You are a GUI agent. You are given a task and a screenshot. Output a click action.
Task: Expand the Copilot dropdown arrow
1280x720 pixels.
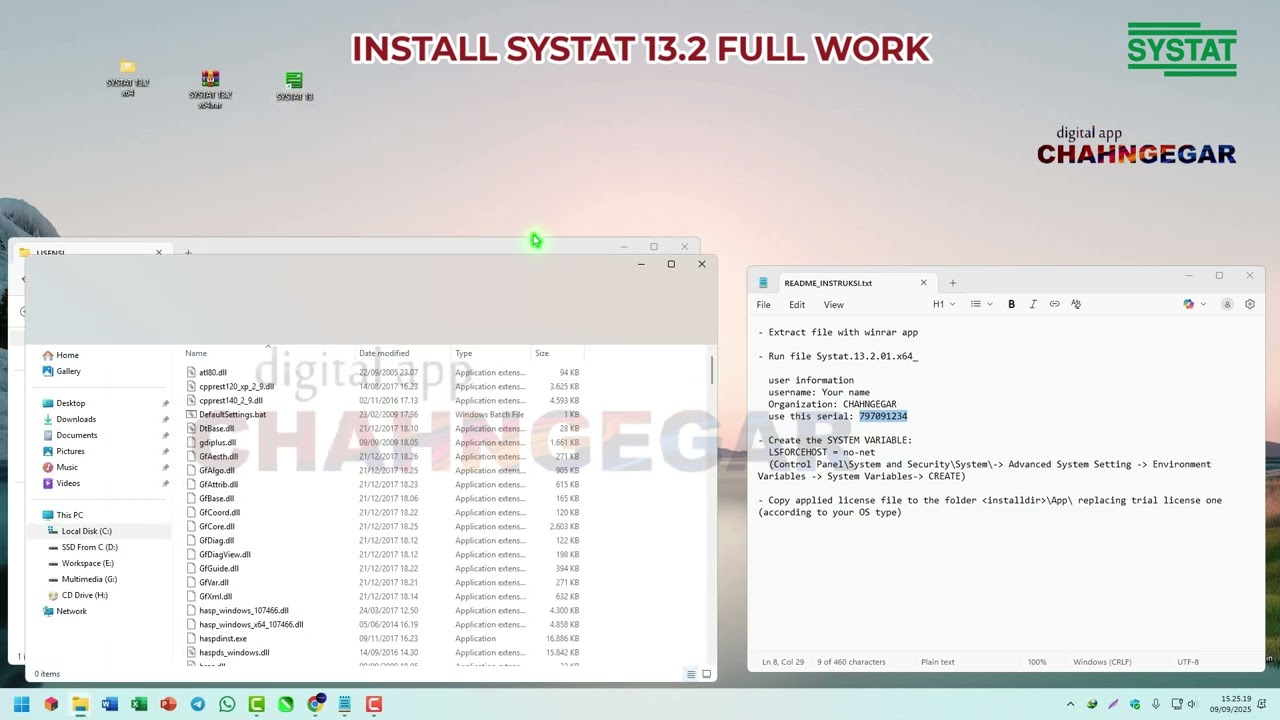tap(1203, 304)
